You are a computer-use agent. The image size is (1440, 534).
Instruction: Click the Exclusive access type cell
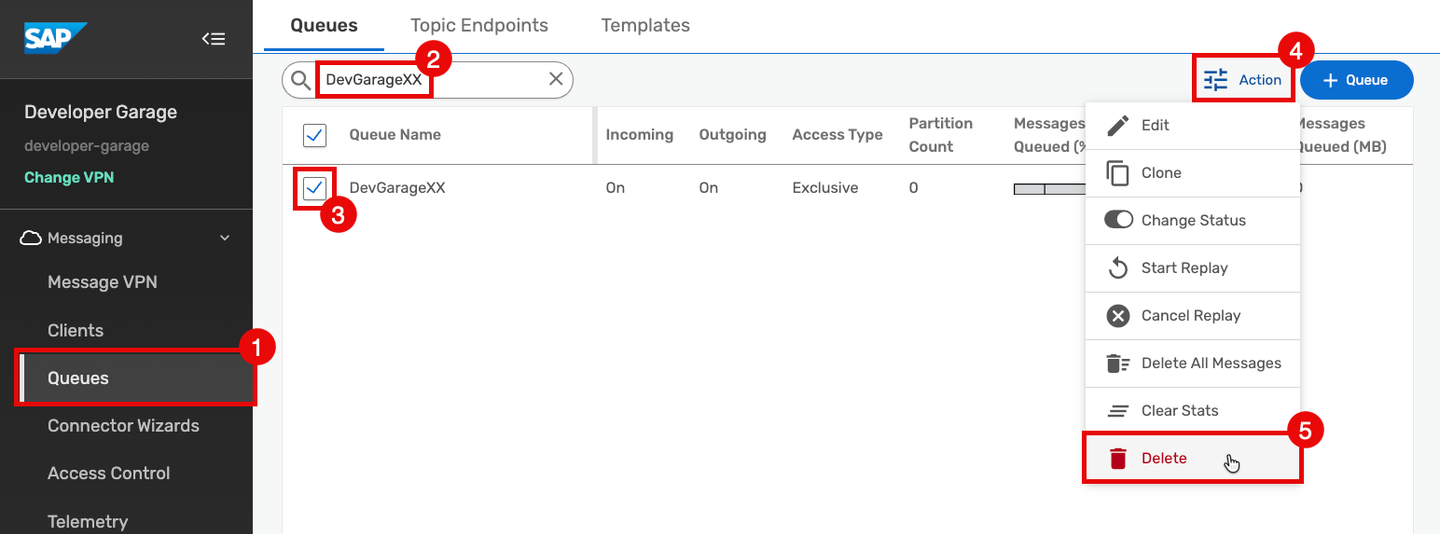point(826,187)
